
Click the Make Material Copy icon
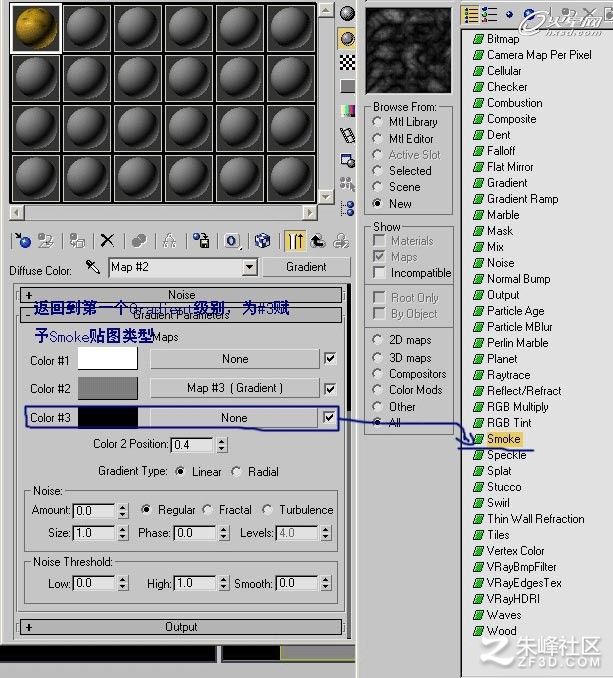pyautogui.click(x=139, y=241)
